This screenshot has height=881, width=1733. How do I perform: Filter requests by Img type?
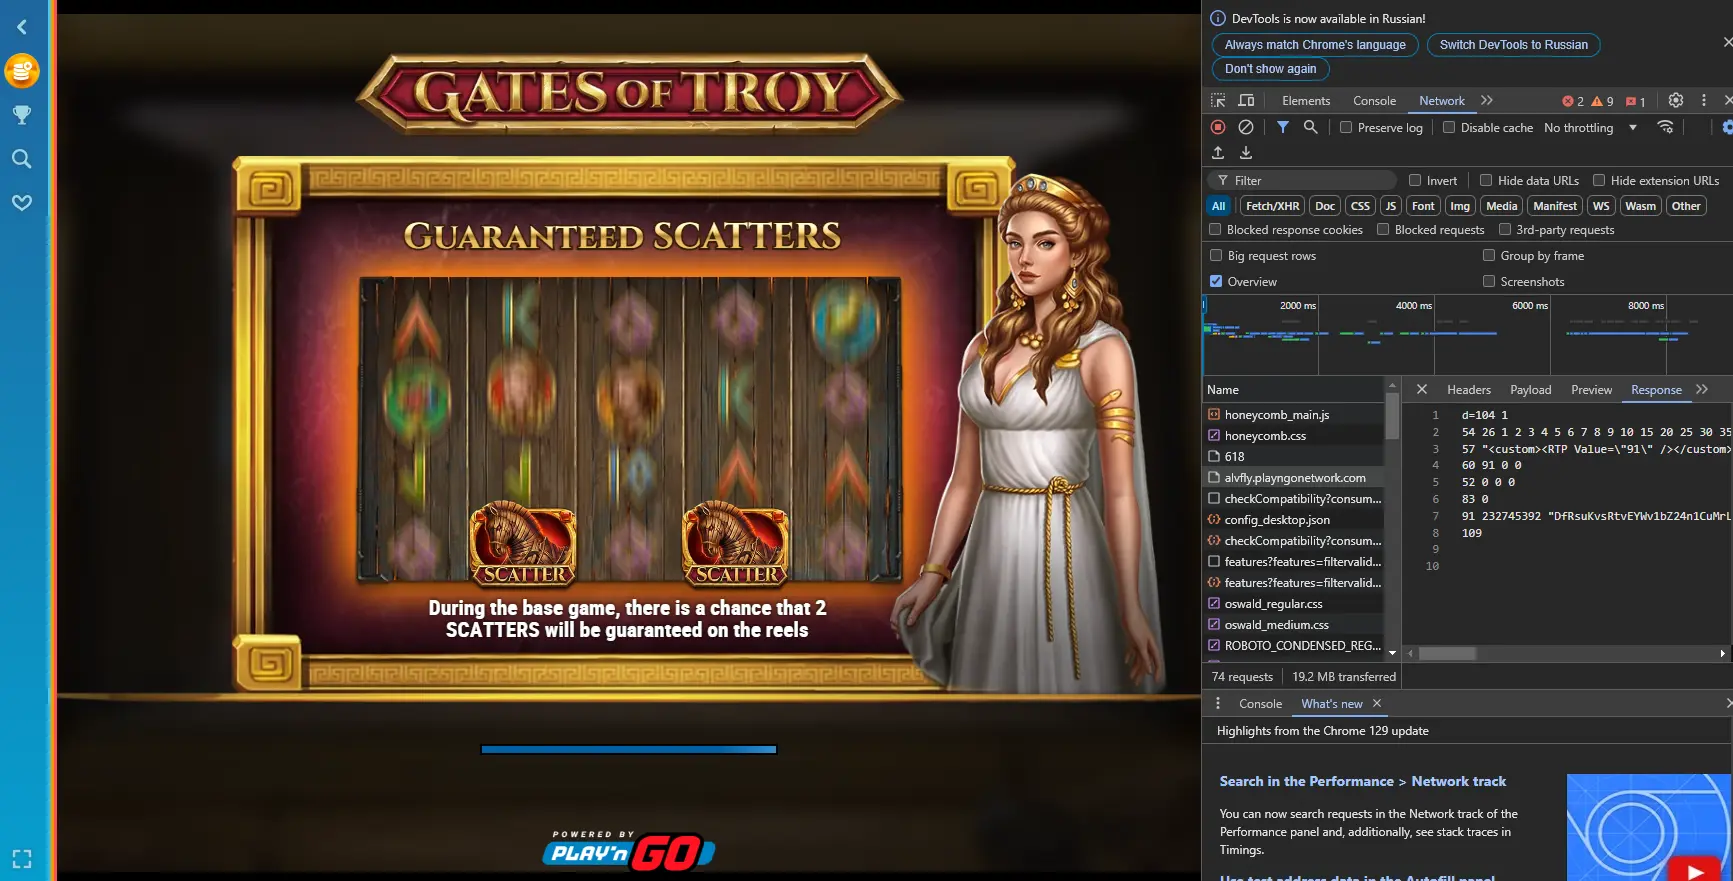click(1460, 206)
